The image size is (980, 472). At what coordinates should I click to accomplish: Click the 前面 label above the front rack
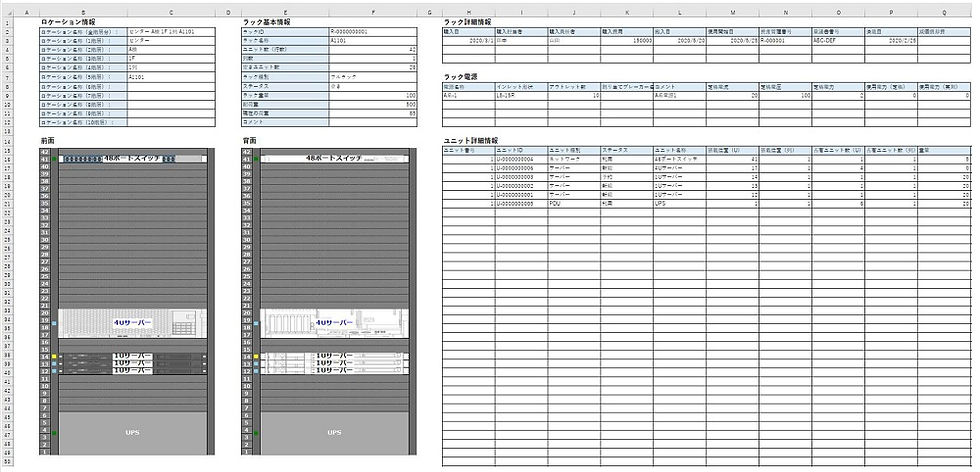pyautogui.click(x=48, y=141)
